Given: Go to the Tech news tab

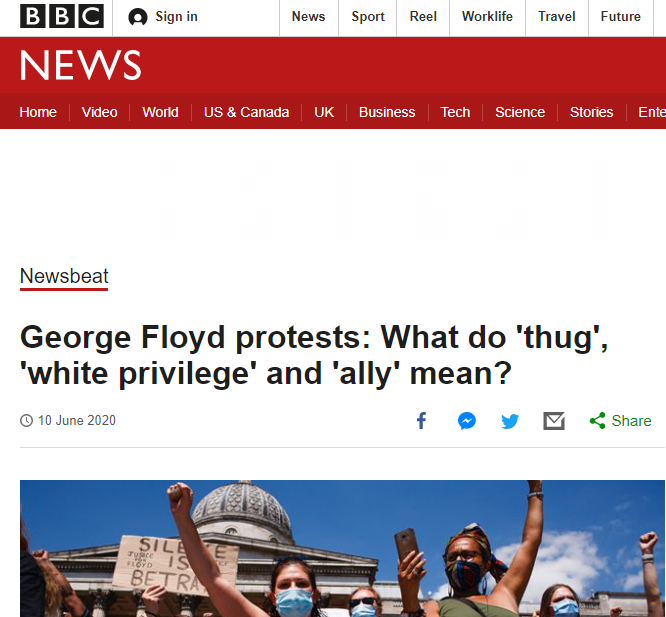Looking at the screenshot, I should tap(455, 112).
